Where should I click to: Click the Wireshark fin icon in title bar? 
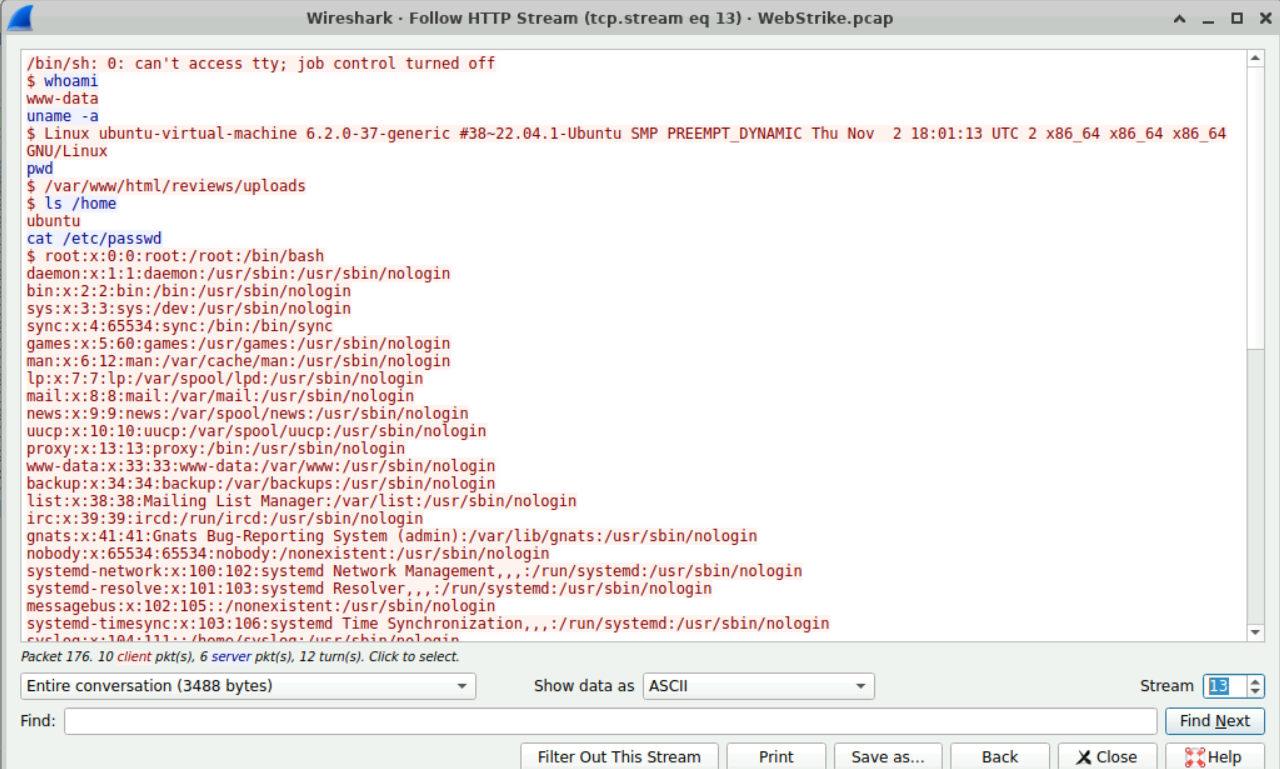[x=19, y=18]
